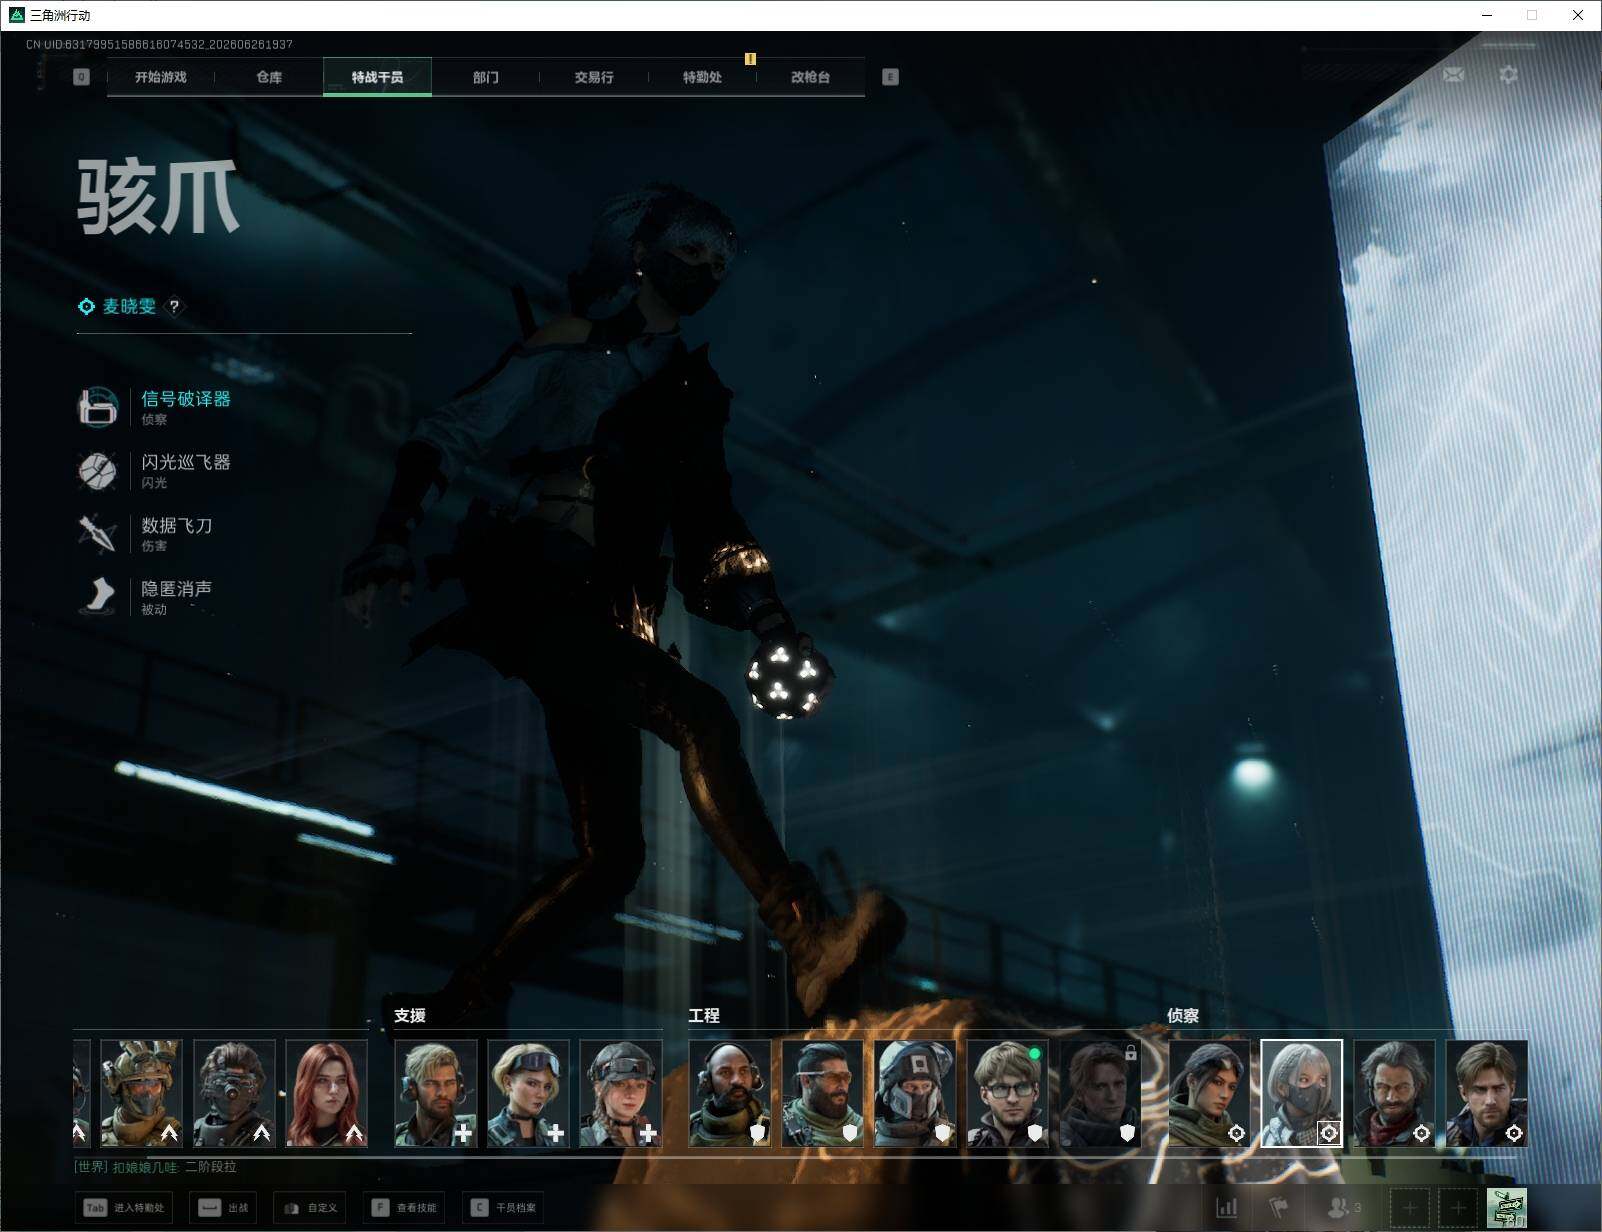Click the 查看技能 button
Viewport: 1602px width, 1232px height.
[x=404, y=1208]
